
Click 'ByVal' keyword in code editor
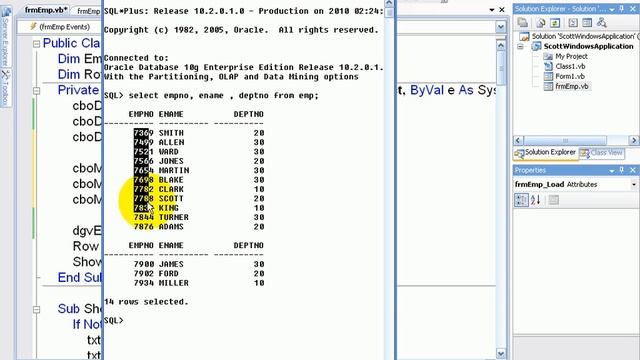pos(427,90)
